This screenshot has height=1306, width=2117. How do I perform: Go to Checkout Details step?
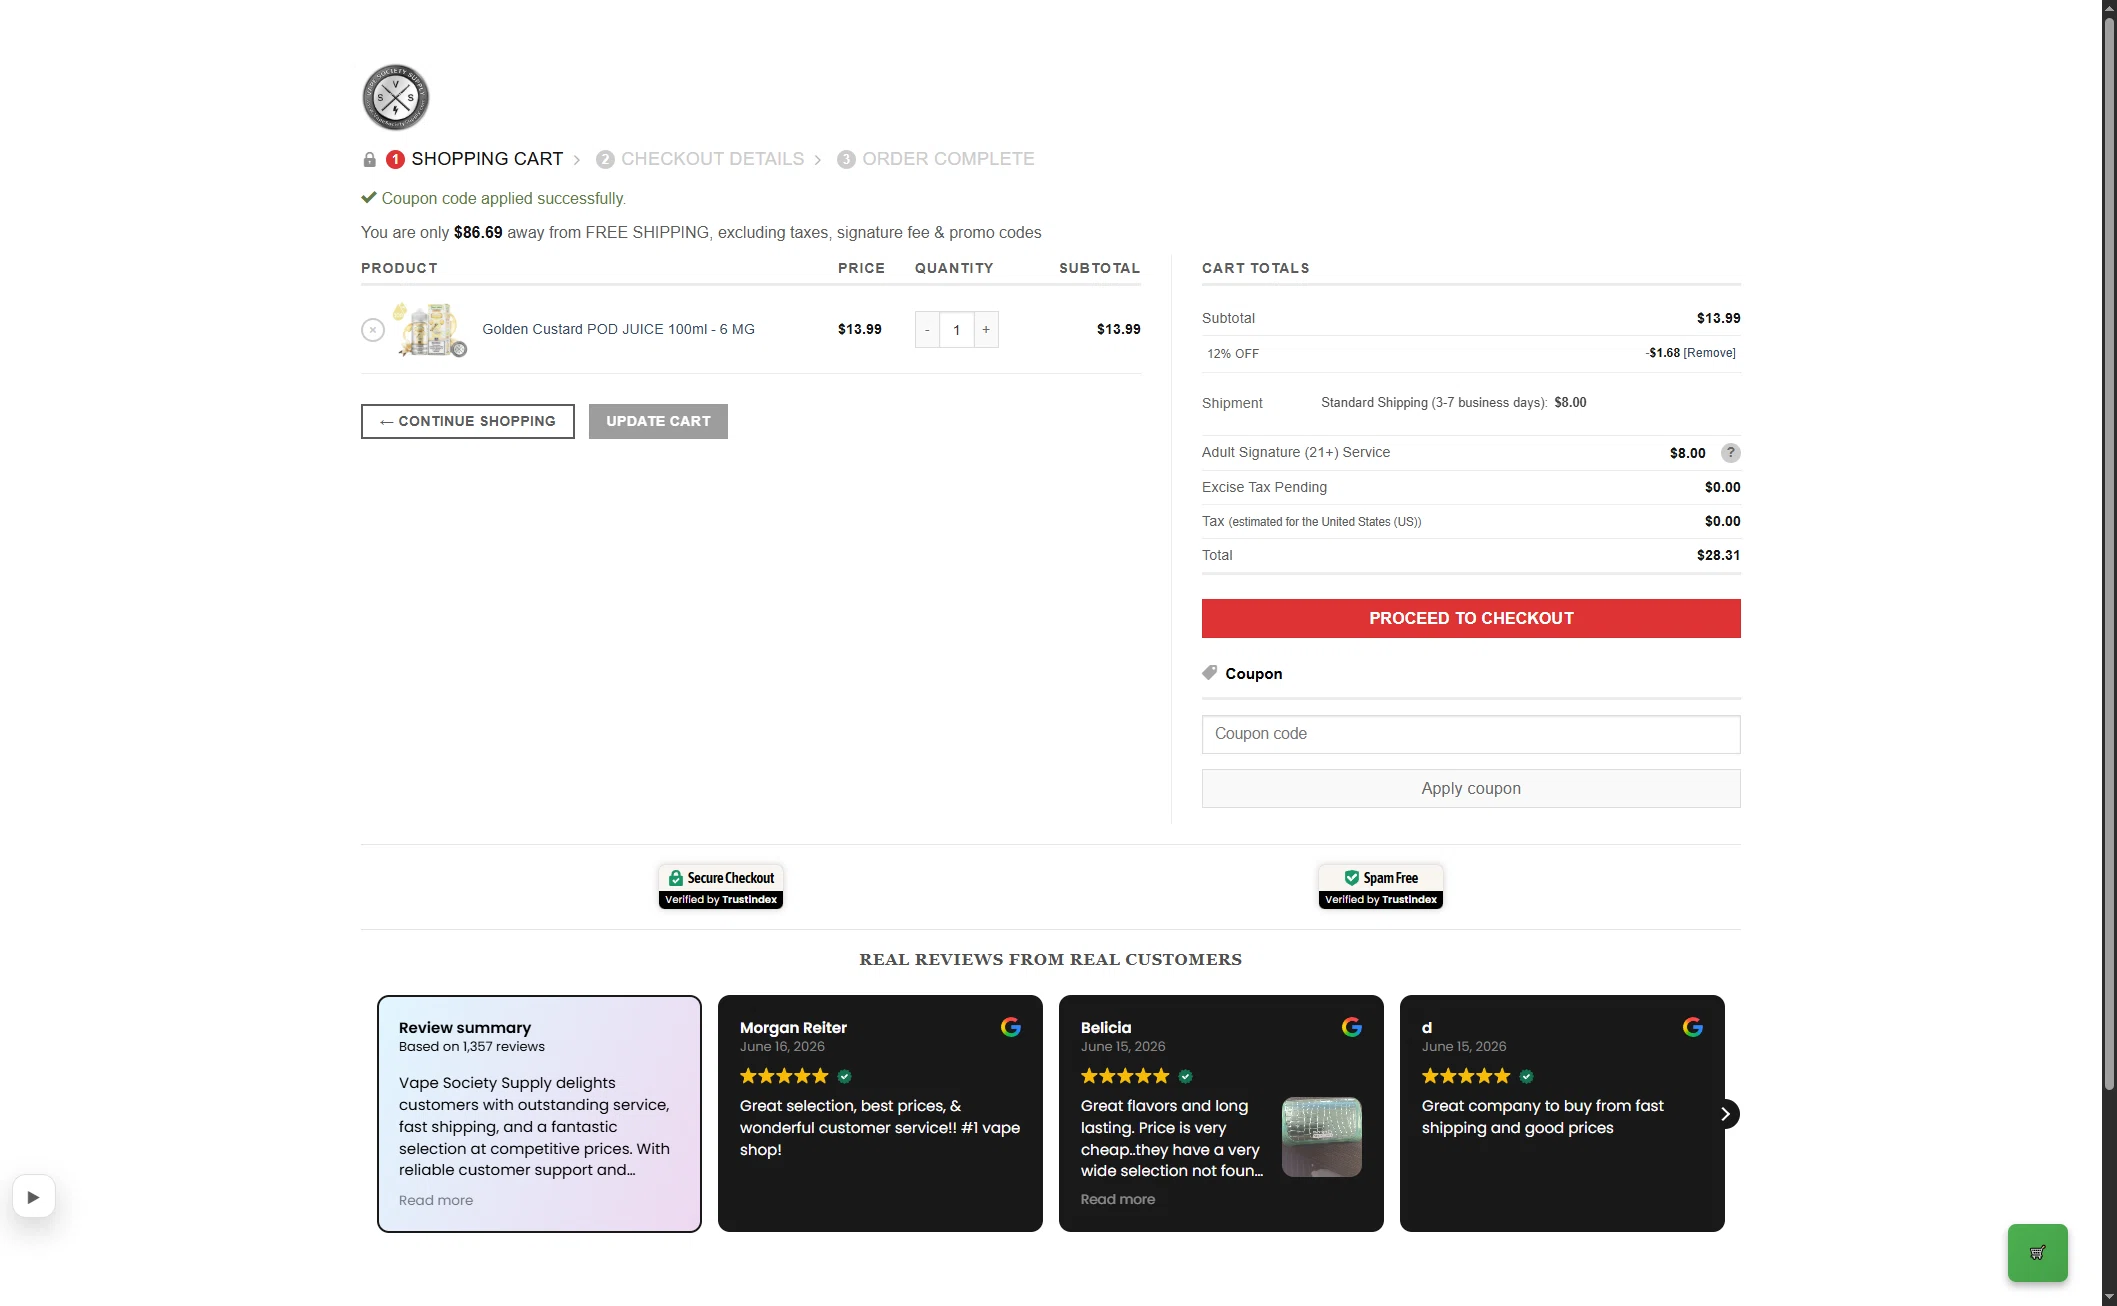tap(712, 159)
